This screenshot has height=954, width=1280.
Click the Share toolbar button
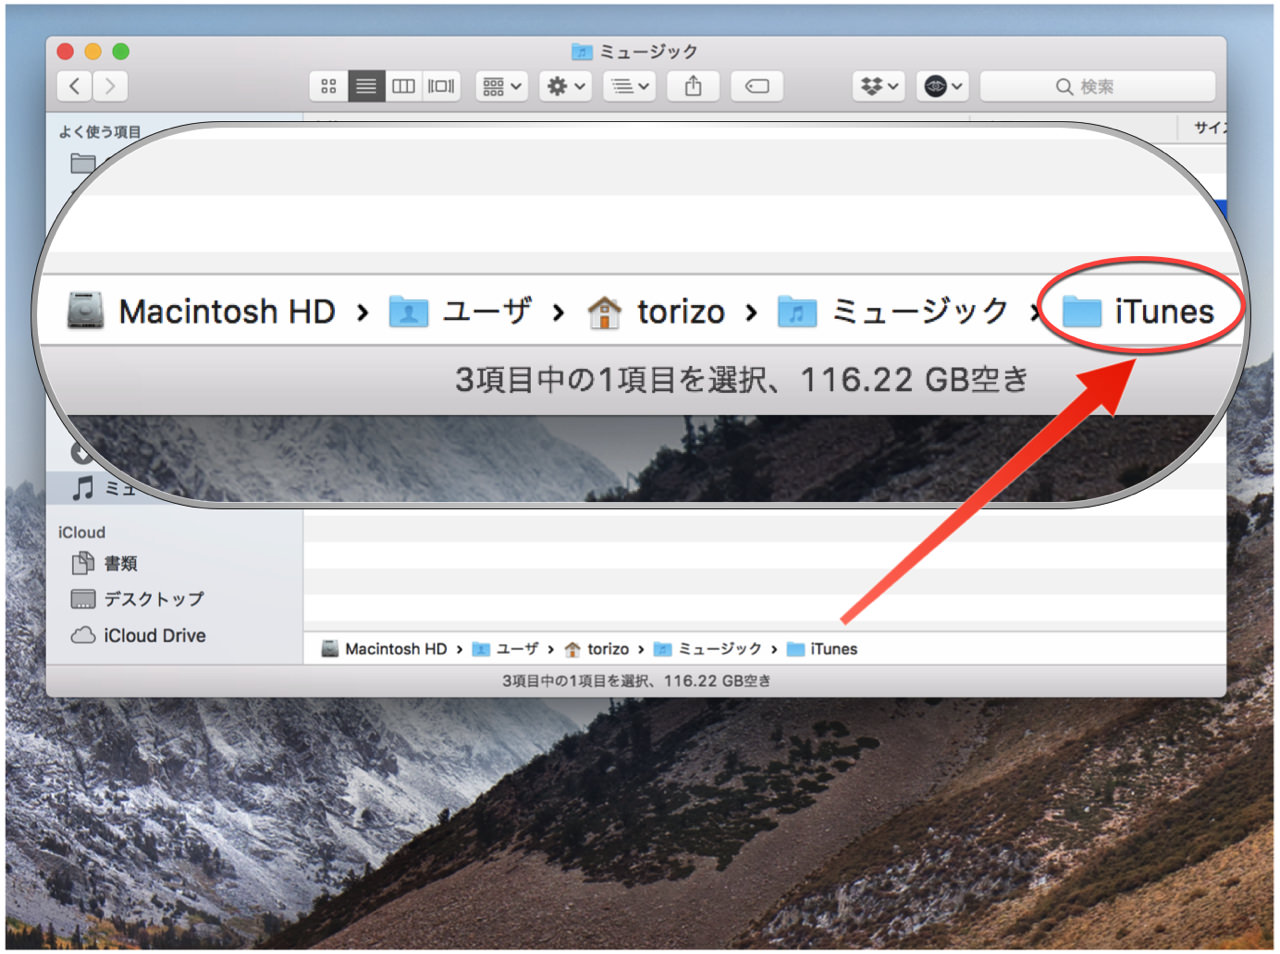693,86
